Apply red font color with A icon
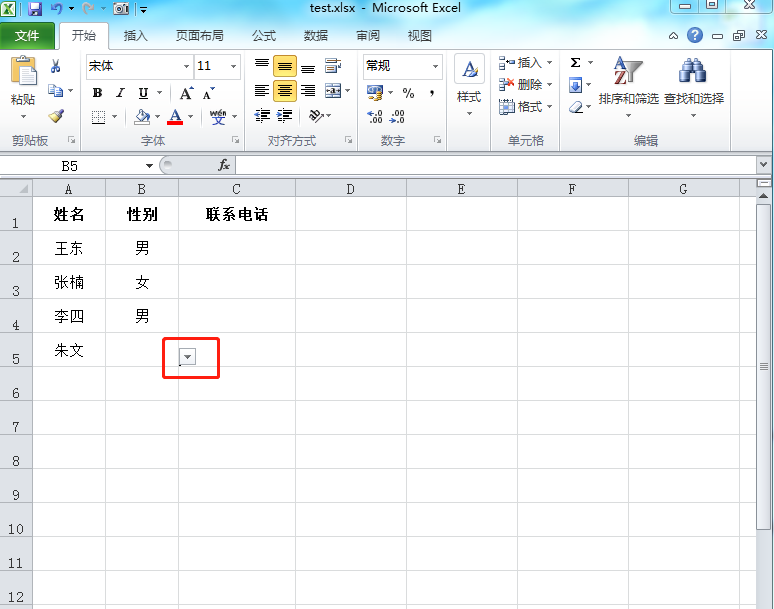This screenshot has height=609, width=774. click(x=175, y=117)
